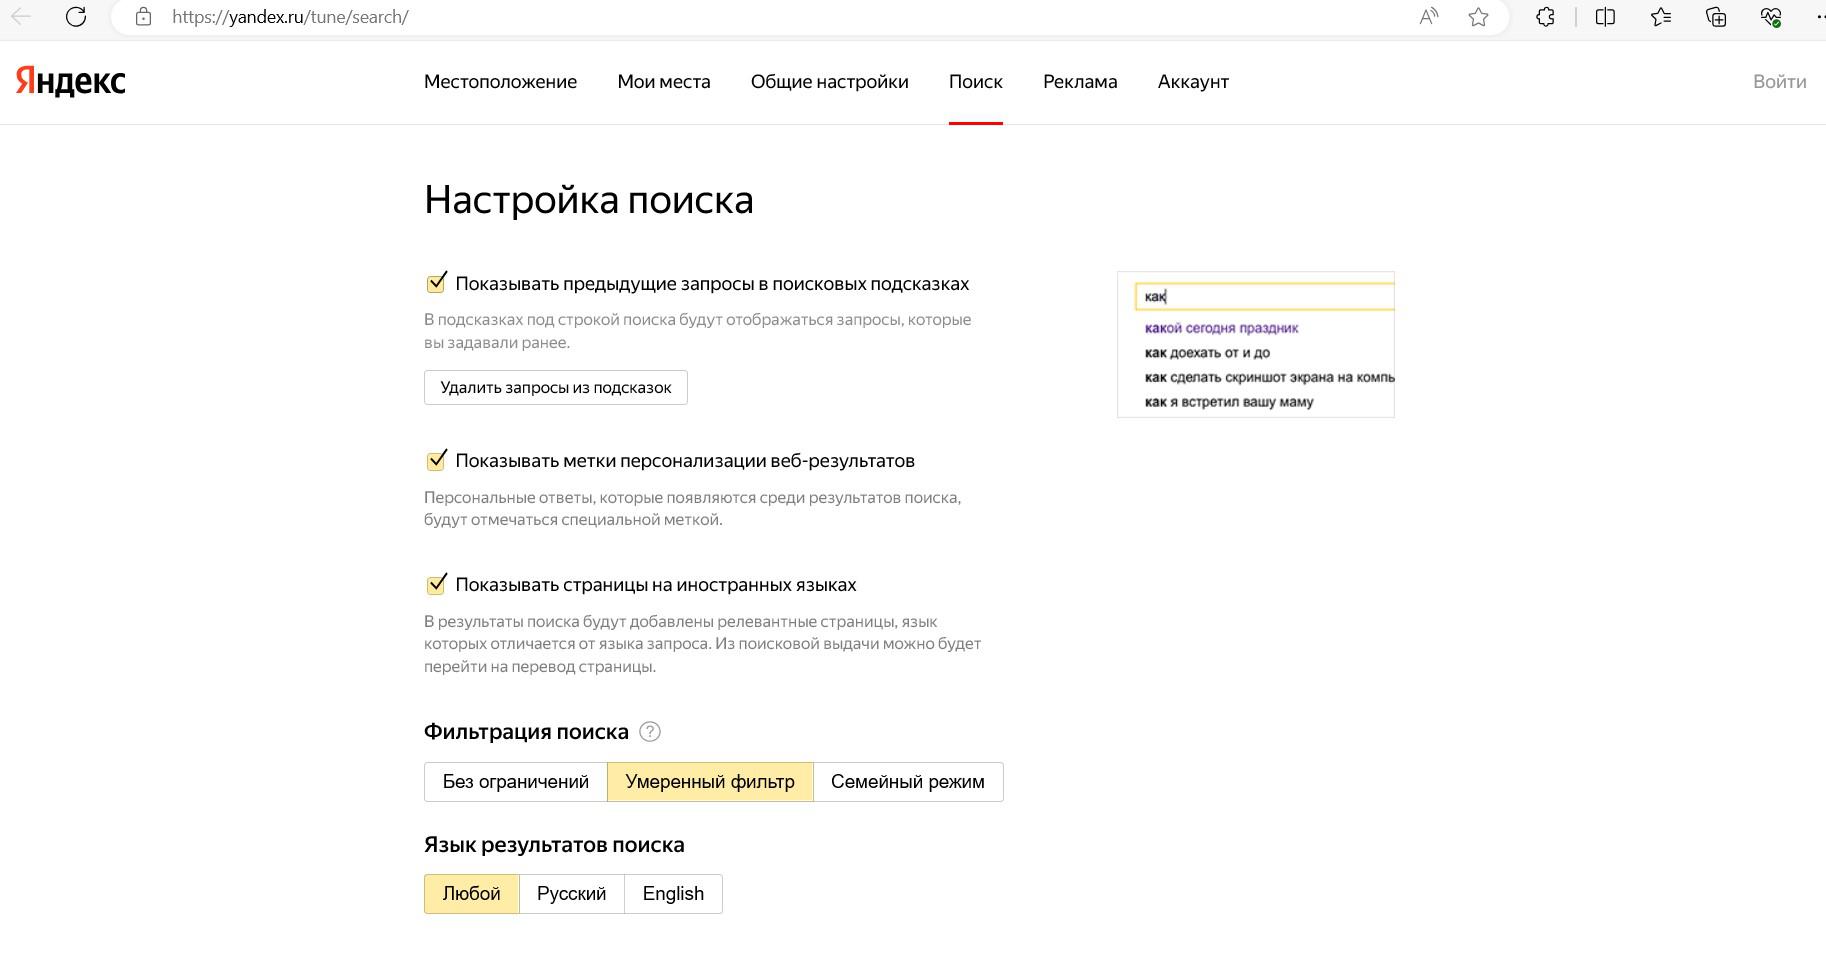Screen dimensions: 1826x955
Task: Open the browser extensions icon
Action: (1545, 17)
